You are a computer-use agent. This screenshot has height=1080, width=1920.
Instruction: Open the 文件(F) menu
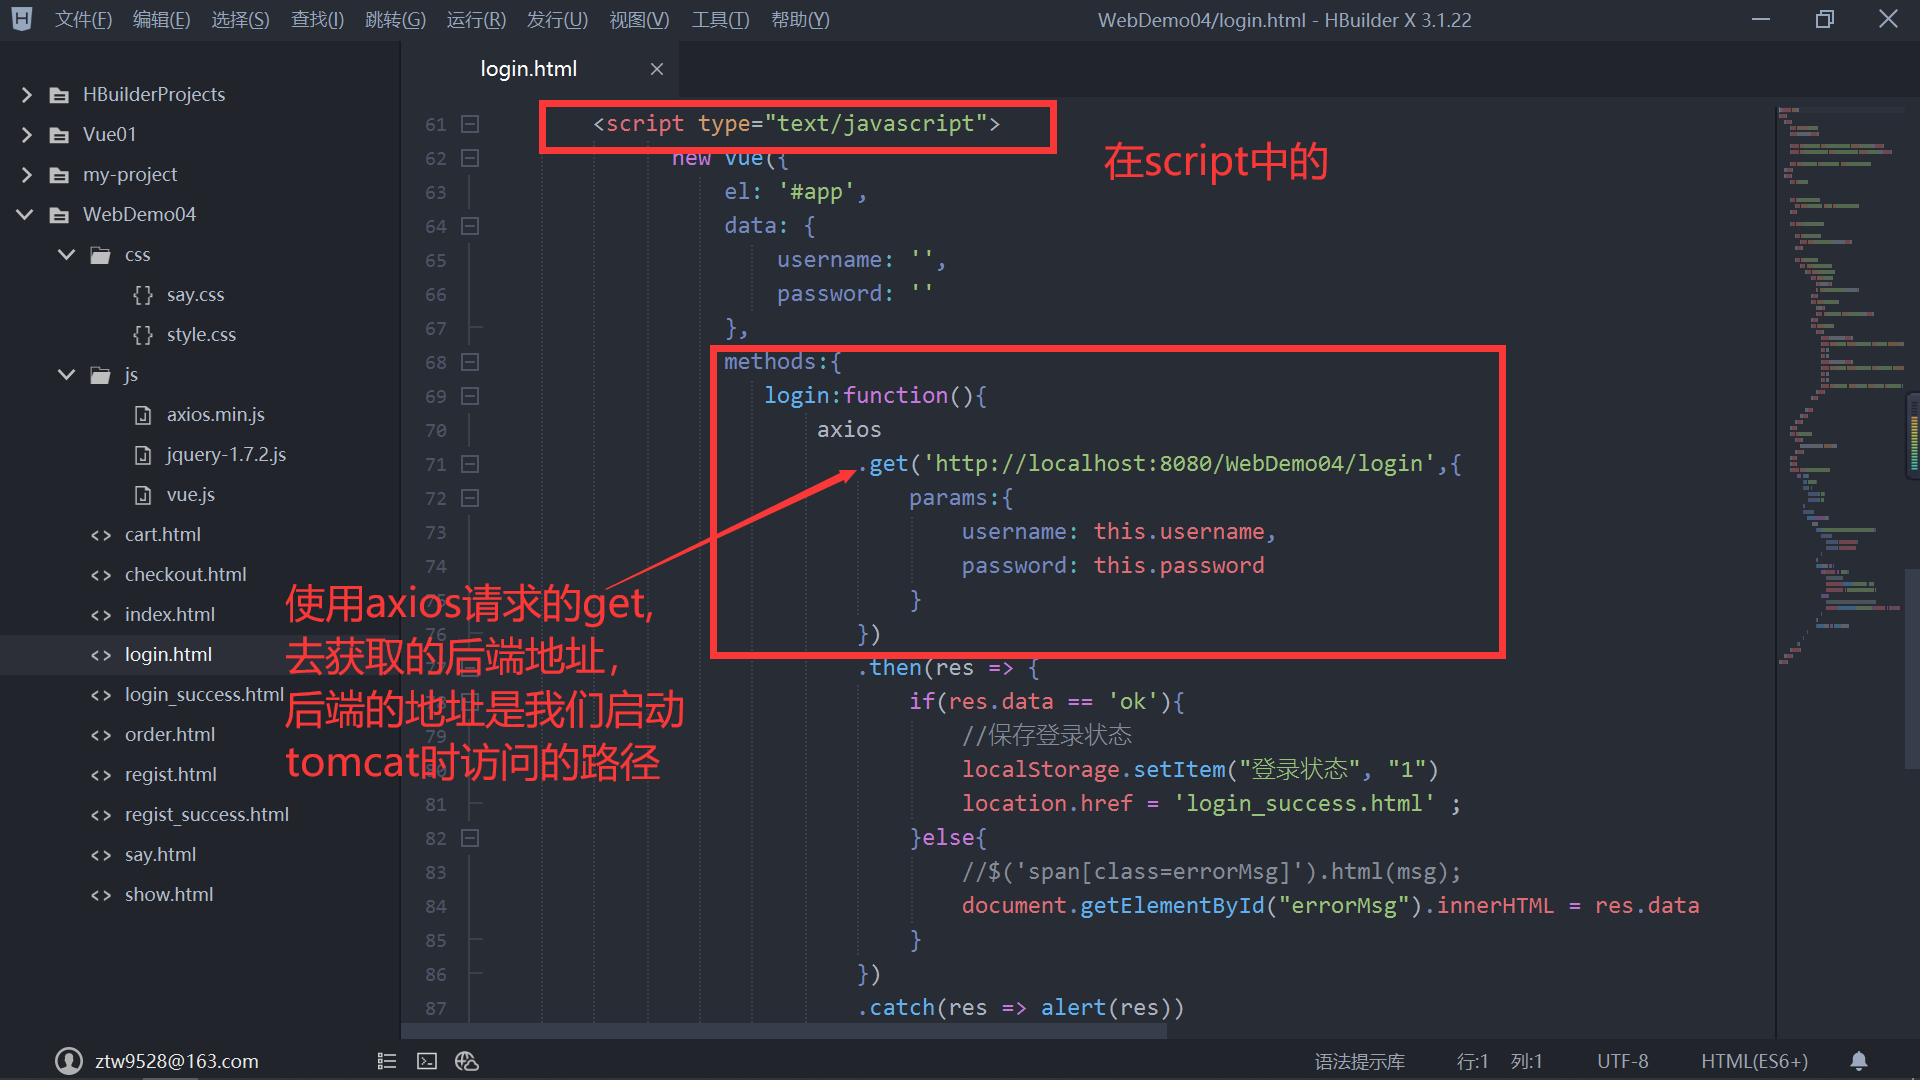click(x=83, y=20)
